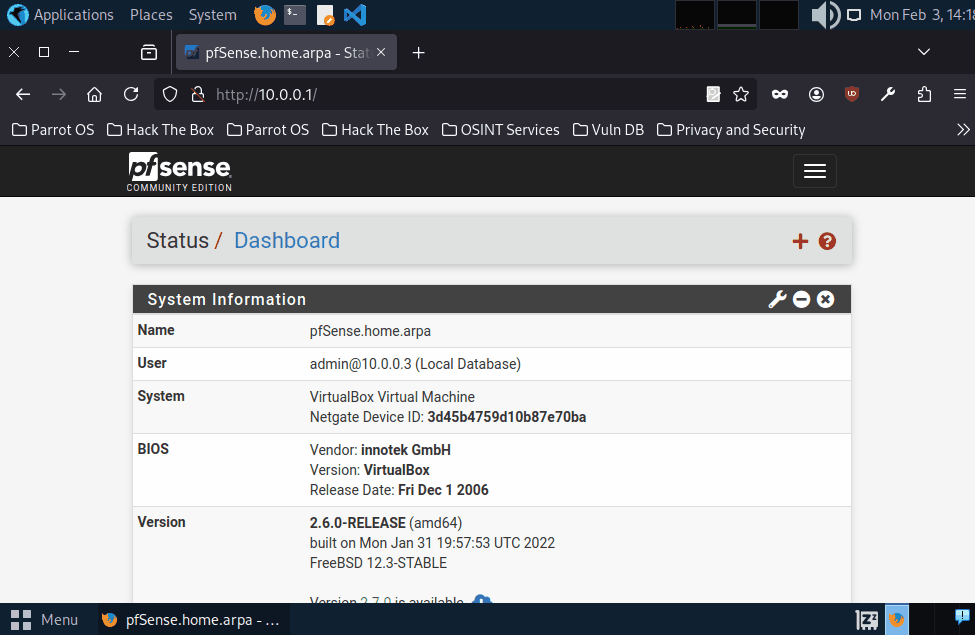975x635 pixels.
Task: Add a widget with the plus icon
Action: pyautogui.click(x=800, y=241)
